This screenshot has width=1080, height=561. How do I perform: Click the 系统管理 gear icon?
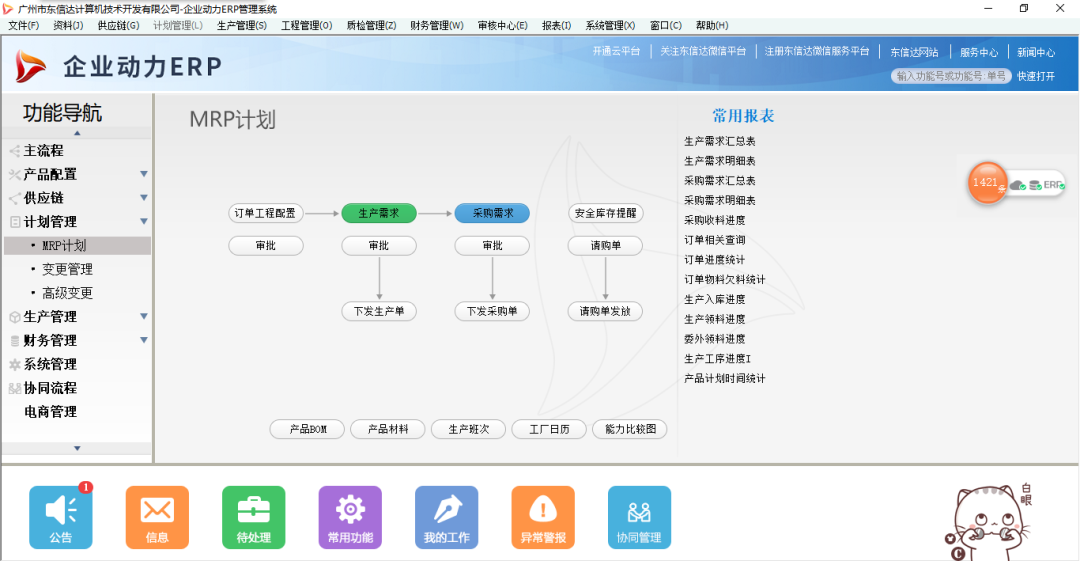tap(14, 365)
